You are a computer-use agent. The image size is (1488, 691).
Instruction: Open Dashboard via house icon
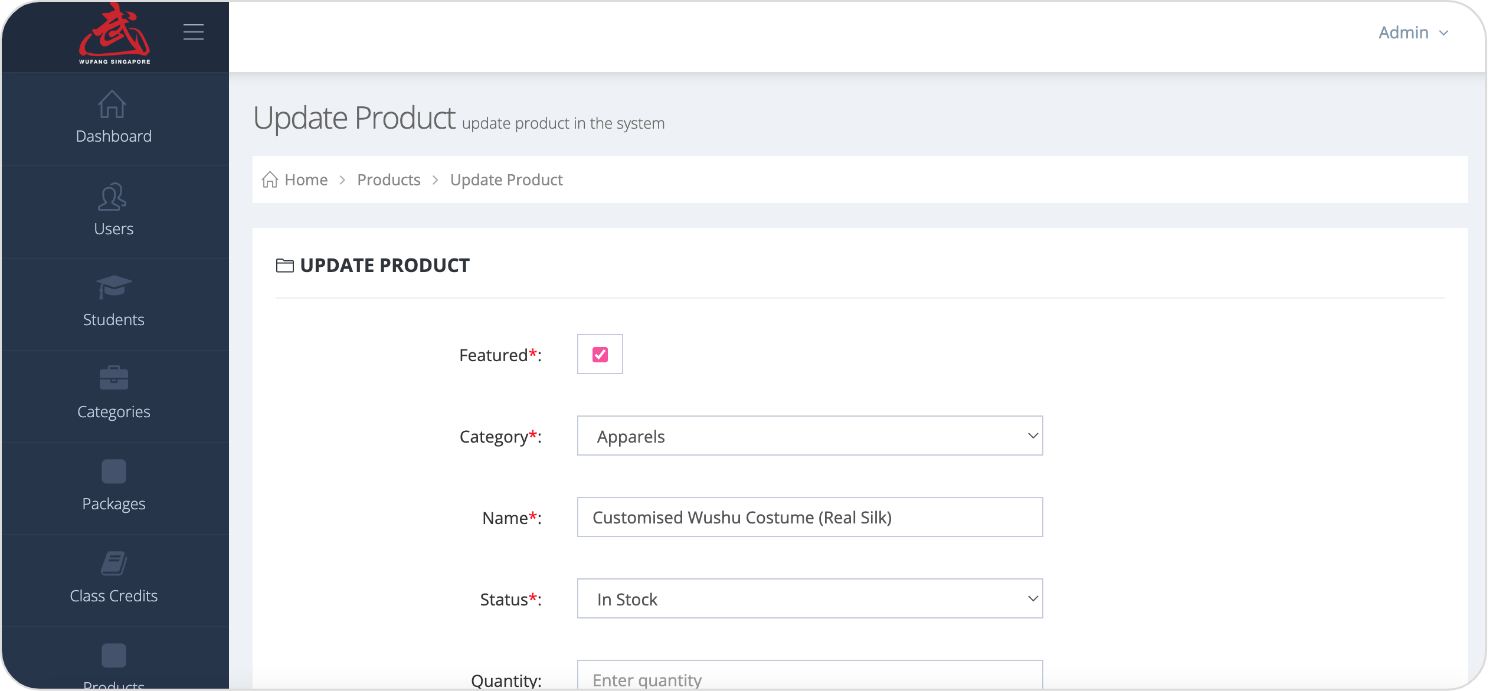tap(113, 104)
